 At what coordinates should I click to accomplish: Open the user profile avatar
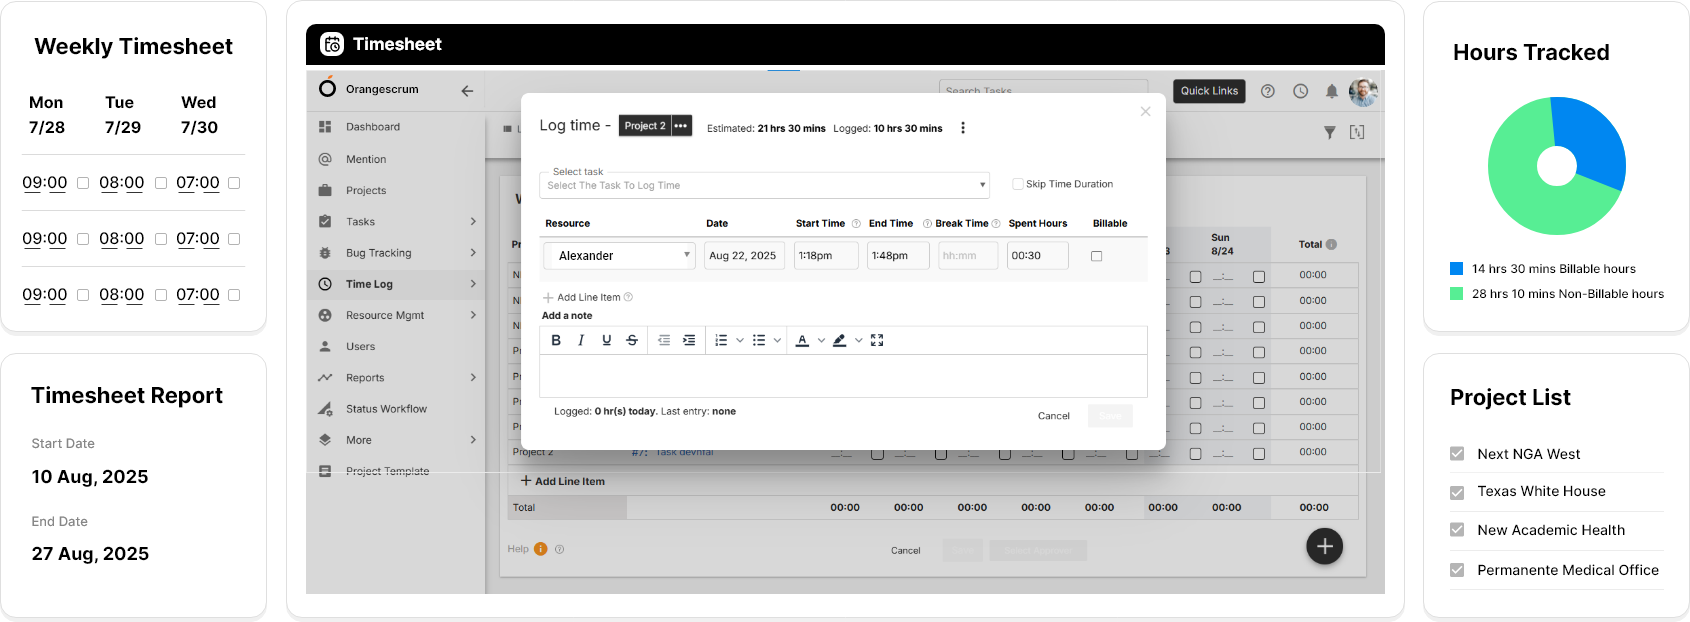tap(1363, 91)
